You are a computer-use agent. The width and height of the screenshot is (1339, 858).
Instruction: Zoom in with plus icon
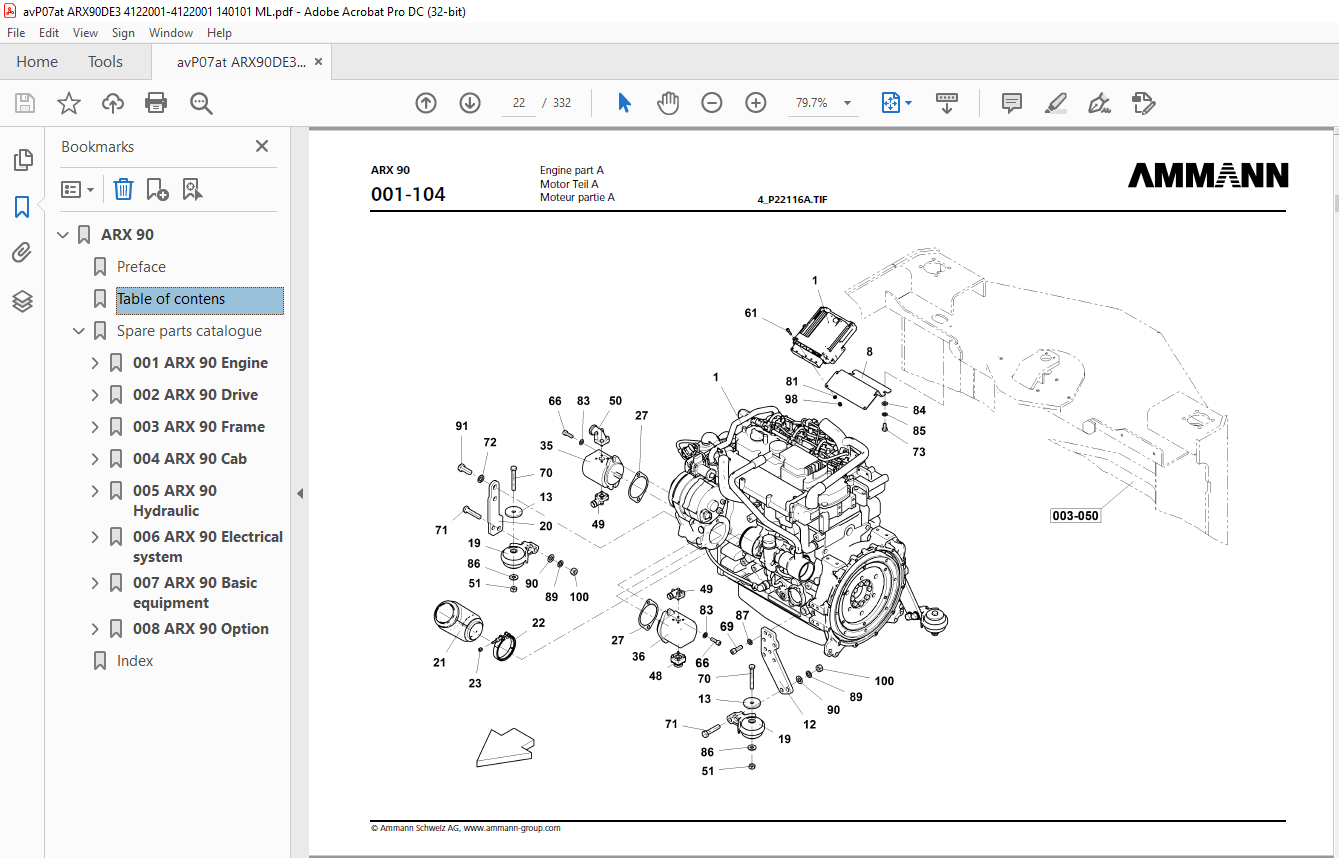756,103
